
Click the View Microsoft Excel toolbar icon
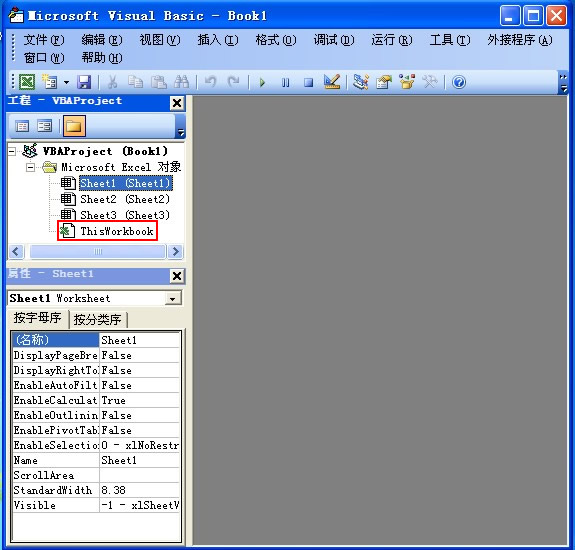[27, 82]
